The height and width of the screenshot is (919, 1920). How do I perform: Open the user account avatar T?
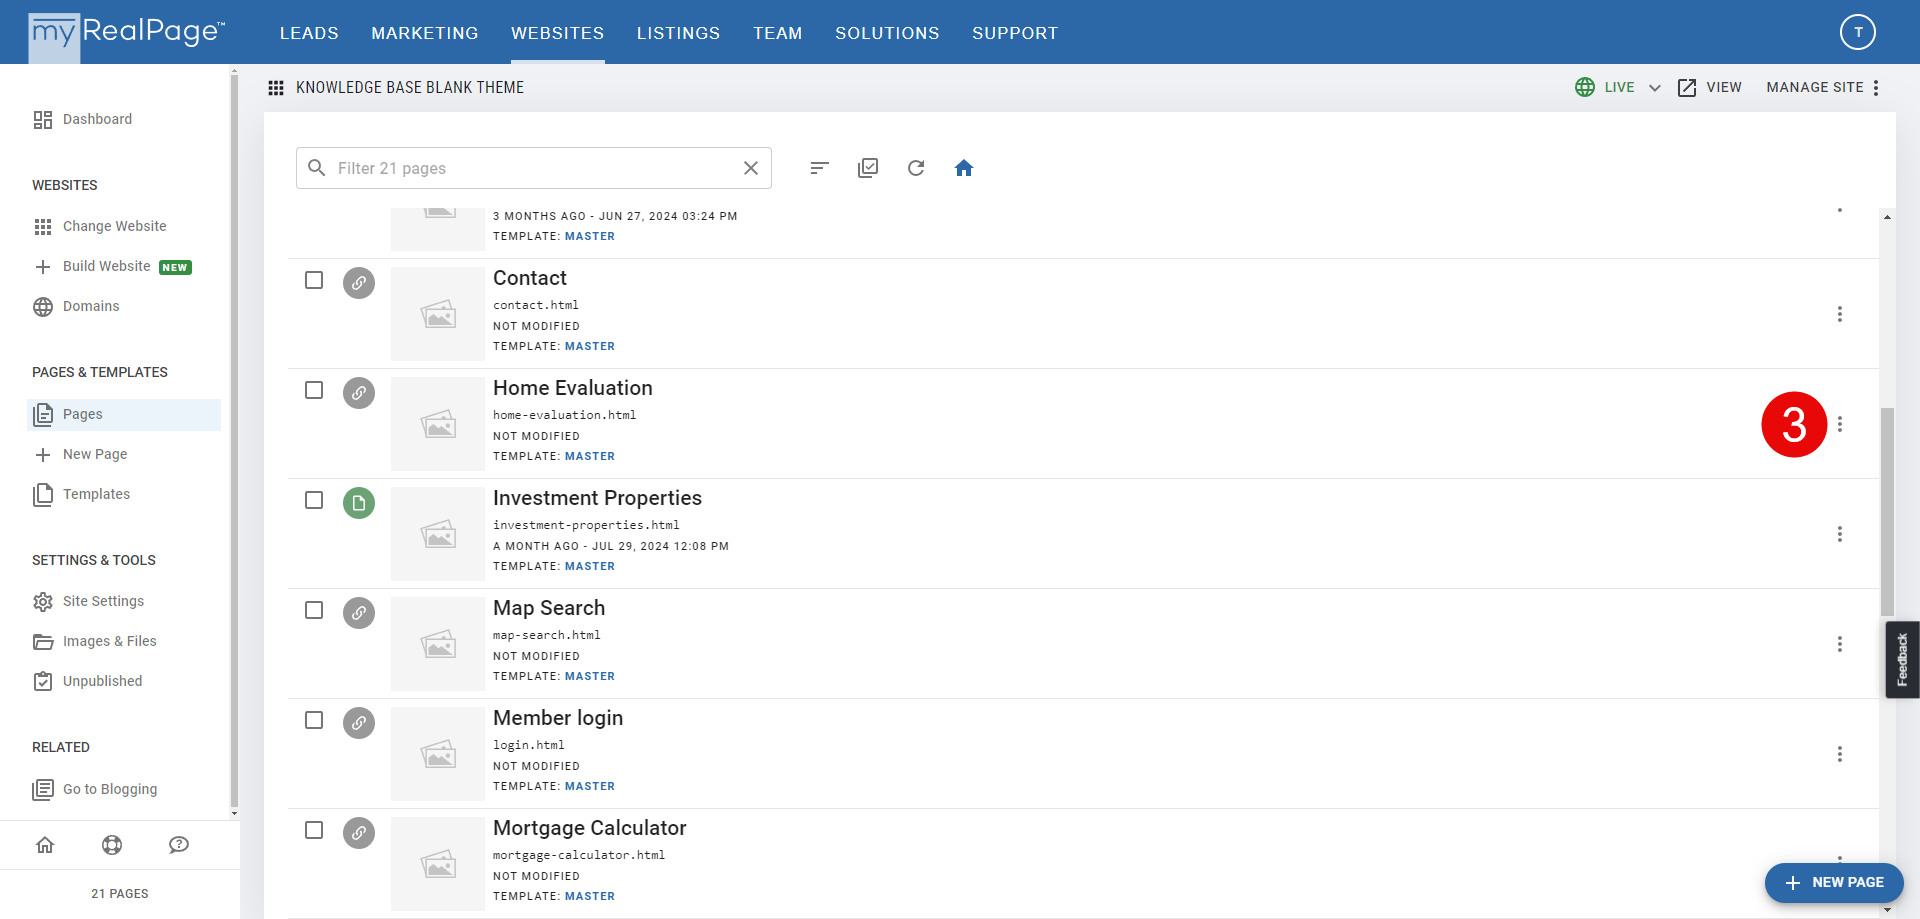[x=1857, y=32]
